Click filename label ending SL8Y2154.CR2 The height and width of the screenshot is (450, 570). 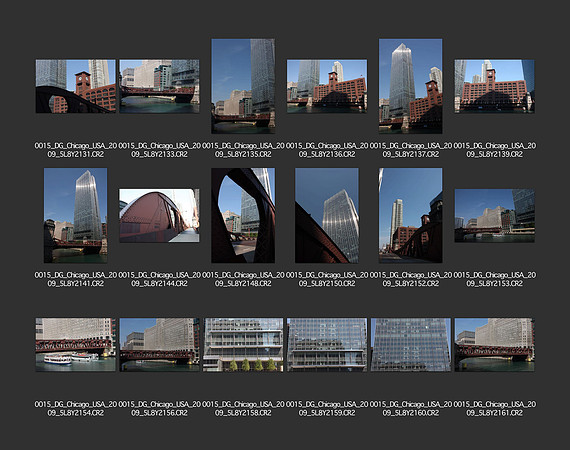pyautogui.click(x=76, y=409)
